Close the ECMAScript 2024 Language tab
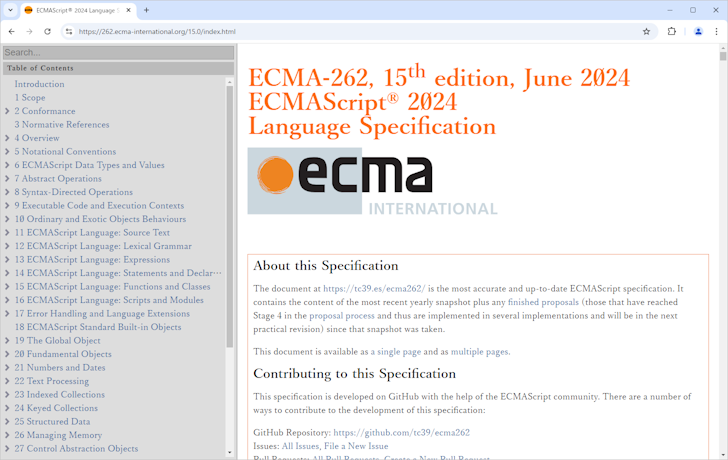 pos(129,10)
